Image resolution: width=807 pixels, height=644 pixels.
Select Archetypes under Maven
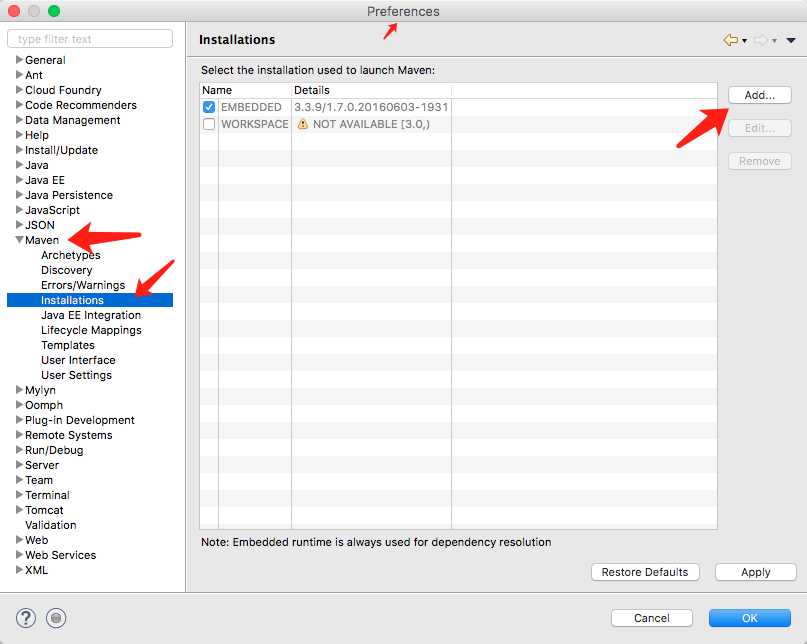[x=71, y=255]
